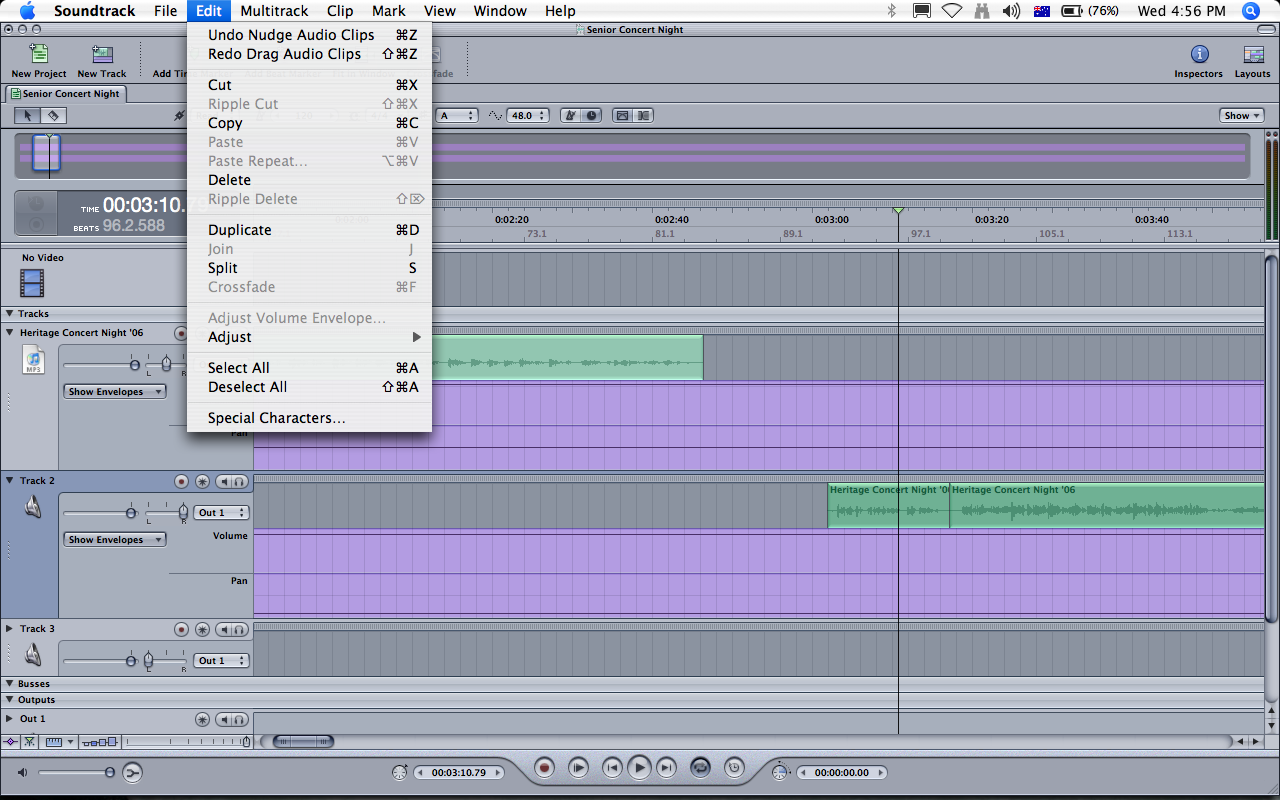Collapse the Track 2 disclosure triangle
Viewport: 1280px width, 800px height.
[10, 481]
